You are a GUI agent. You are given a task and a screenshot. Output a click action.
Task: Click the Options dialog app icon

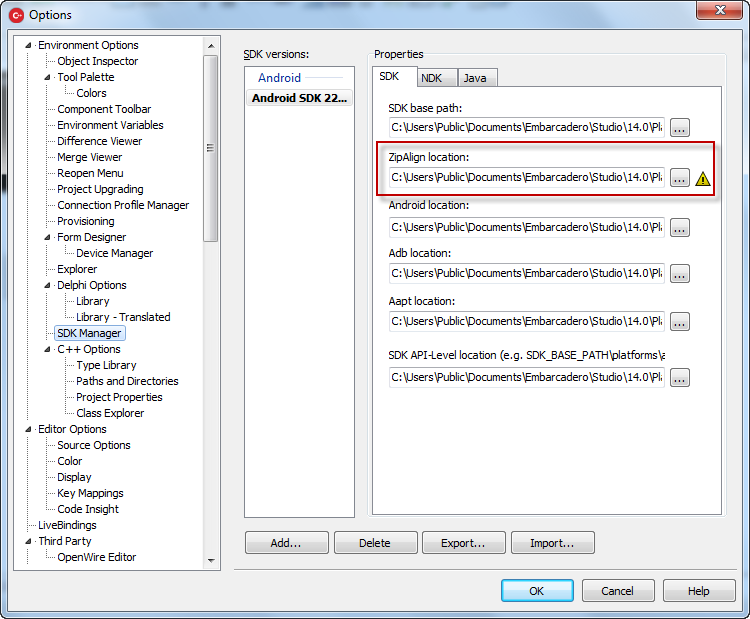(x=16, y=15)
